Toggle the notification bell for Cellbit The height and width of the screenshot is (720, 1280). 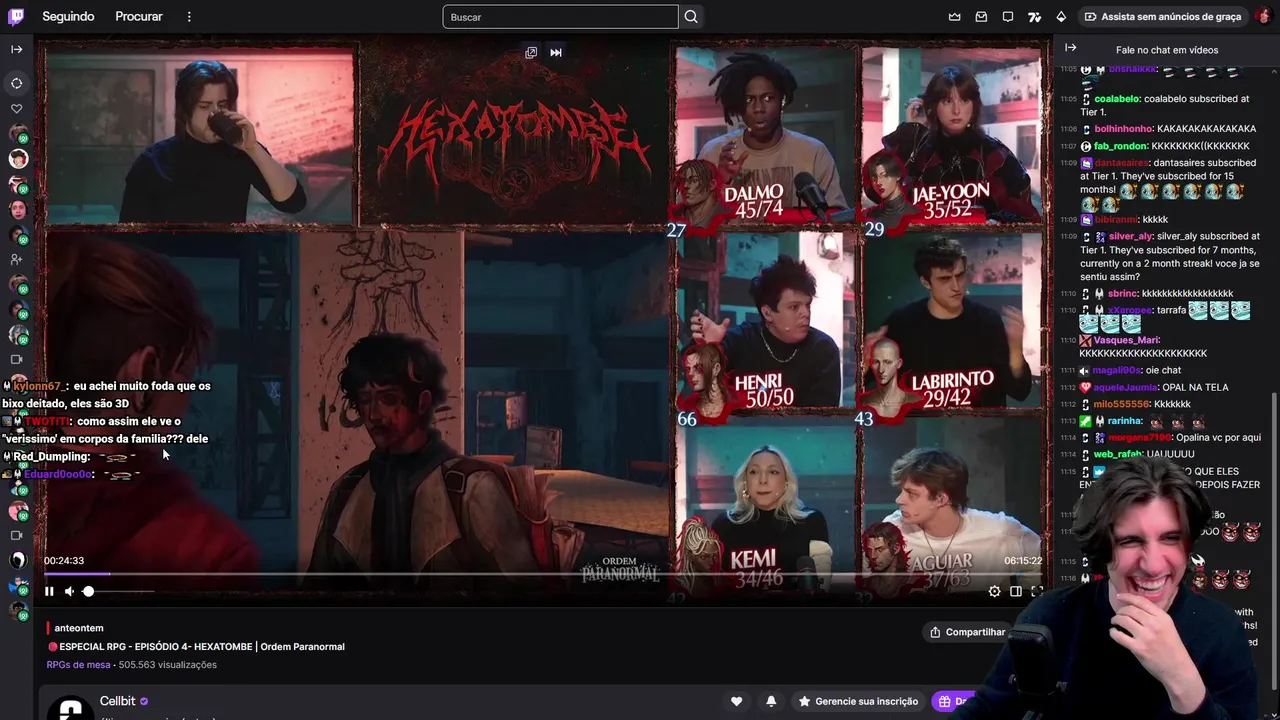[771, 701]
